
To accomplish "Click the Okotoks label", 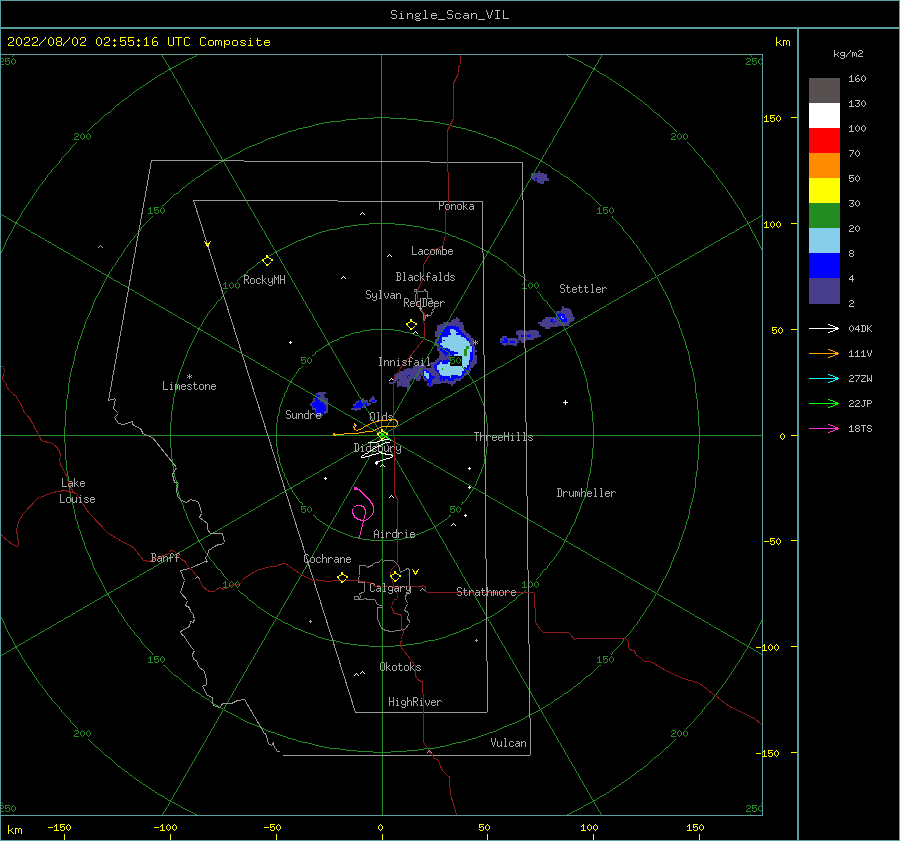I will (400, 667).
